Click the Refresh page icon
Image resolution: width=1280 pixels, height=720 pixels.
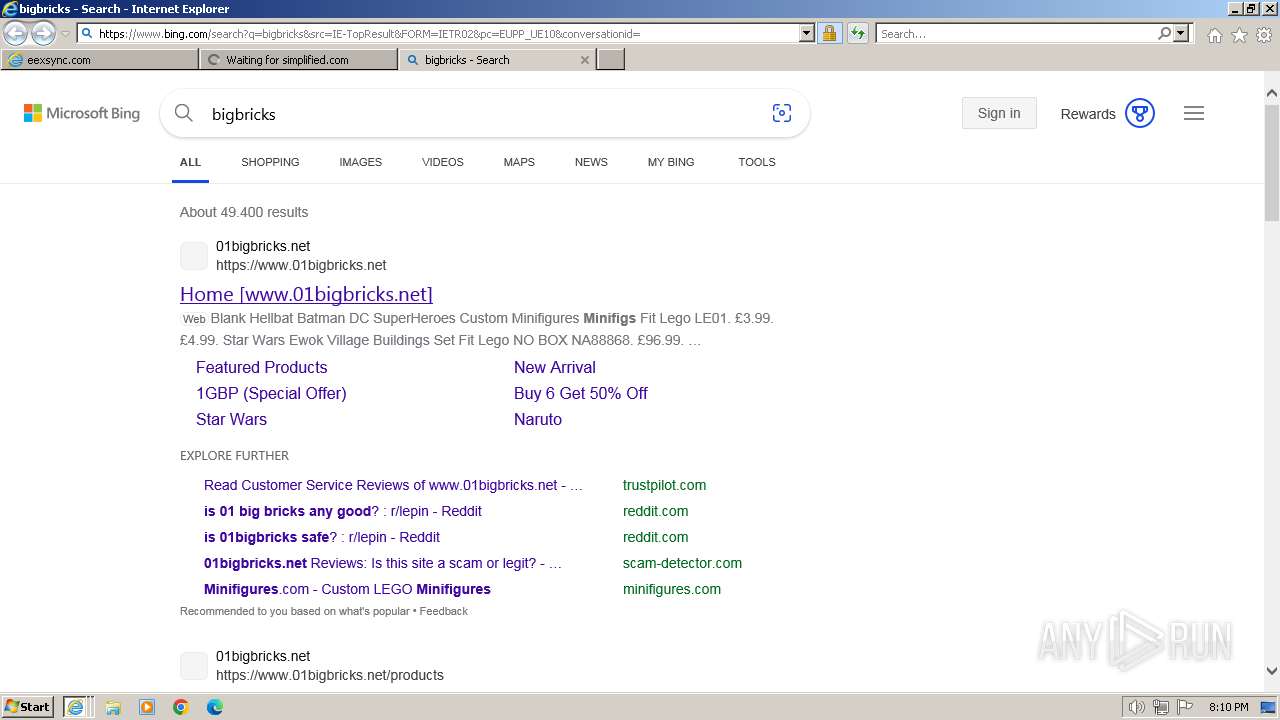858,33
